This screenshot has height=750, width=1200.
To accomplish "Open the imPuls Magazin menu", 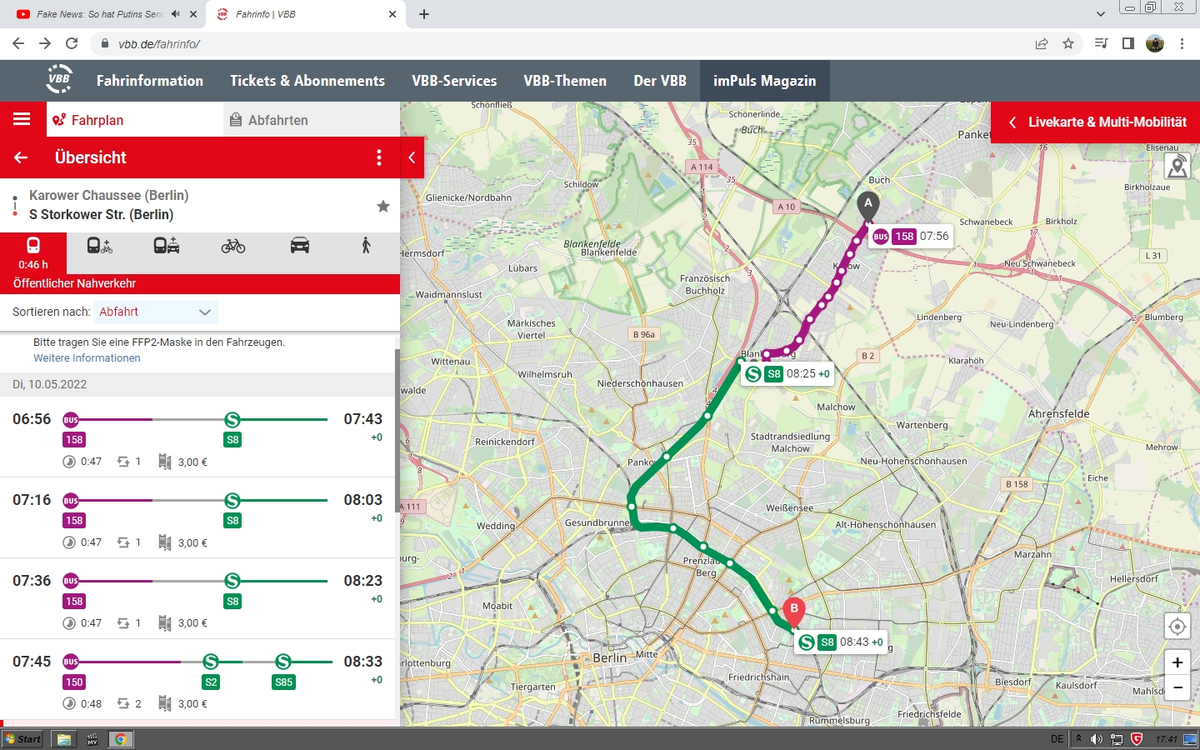I will click(x=765, y=81).
